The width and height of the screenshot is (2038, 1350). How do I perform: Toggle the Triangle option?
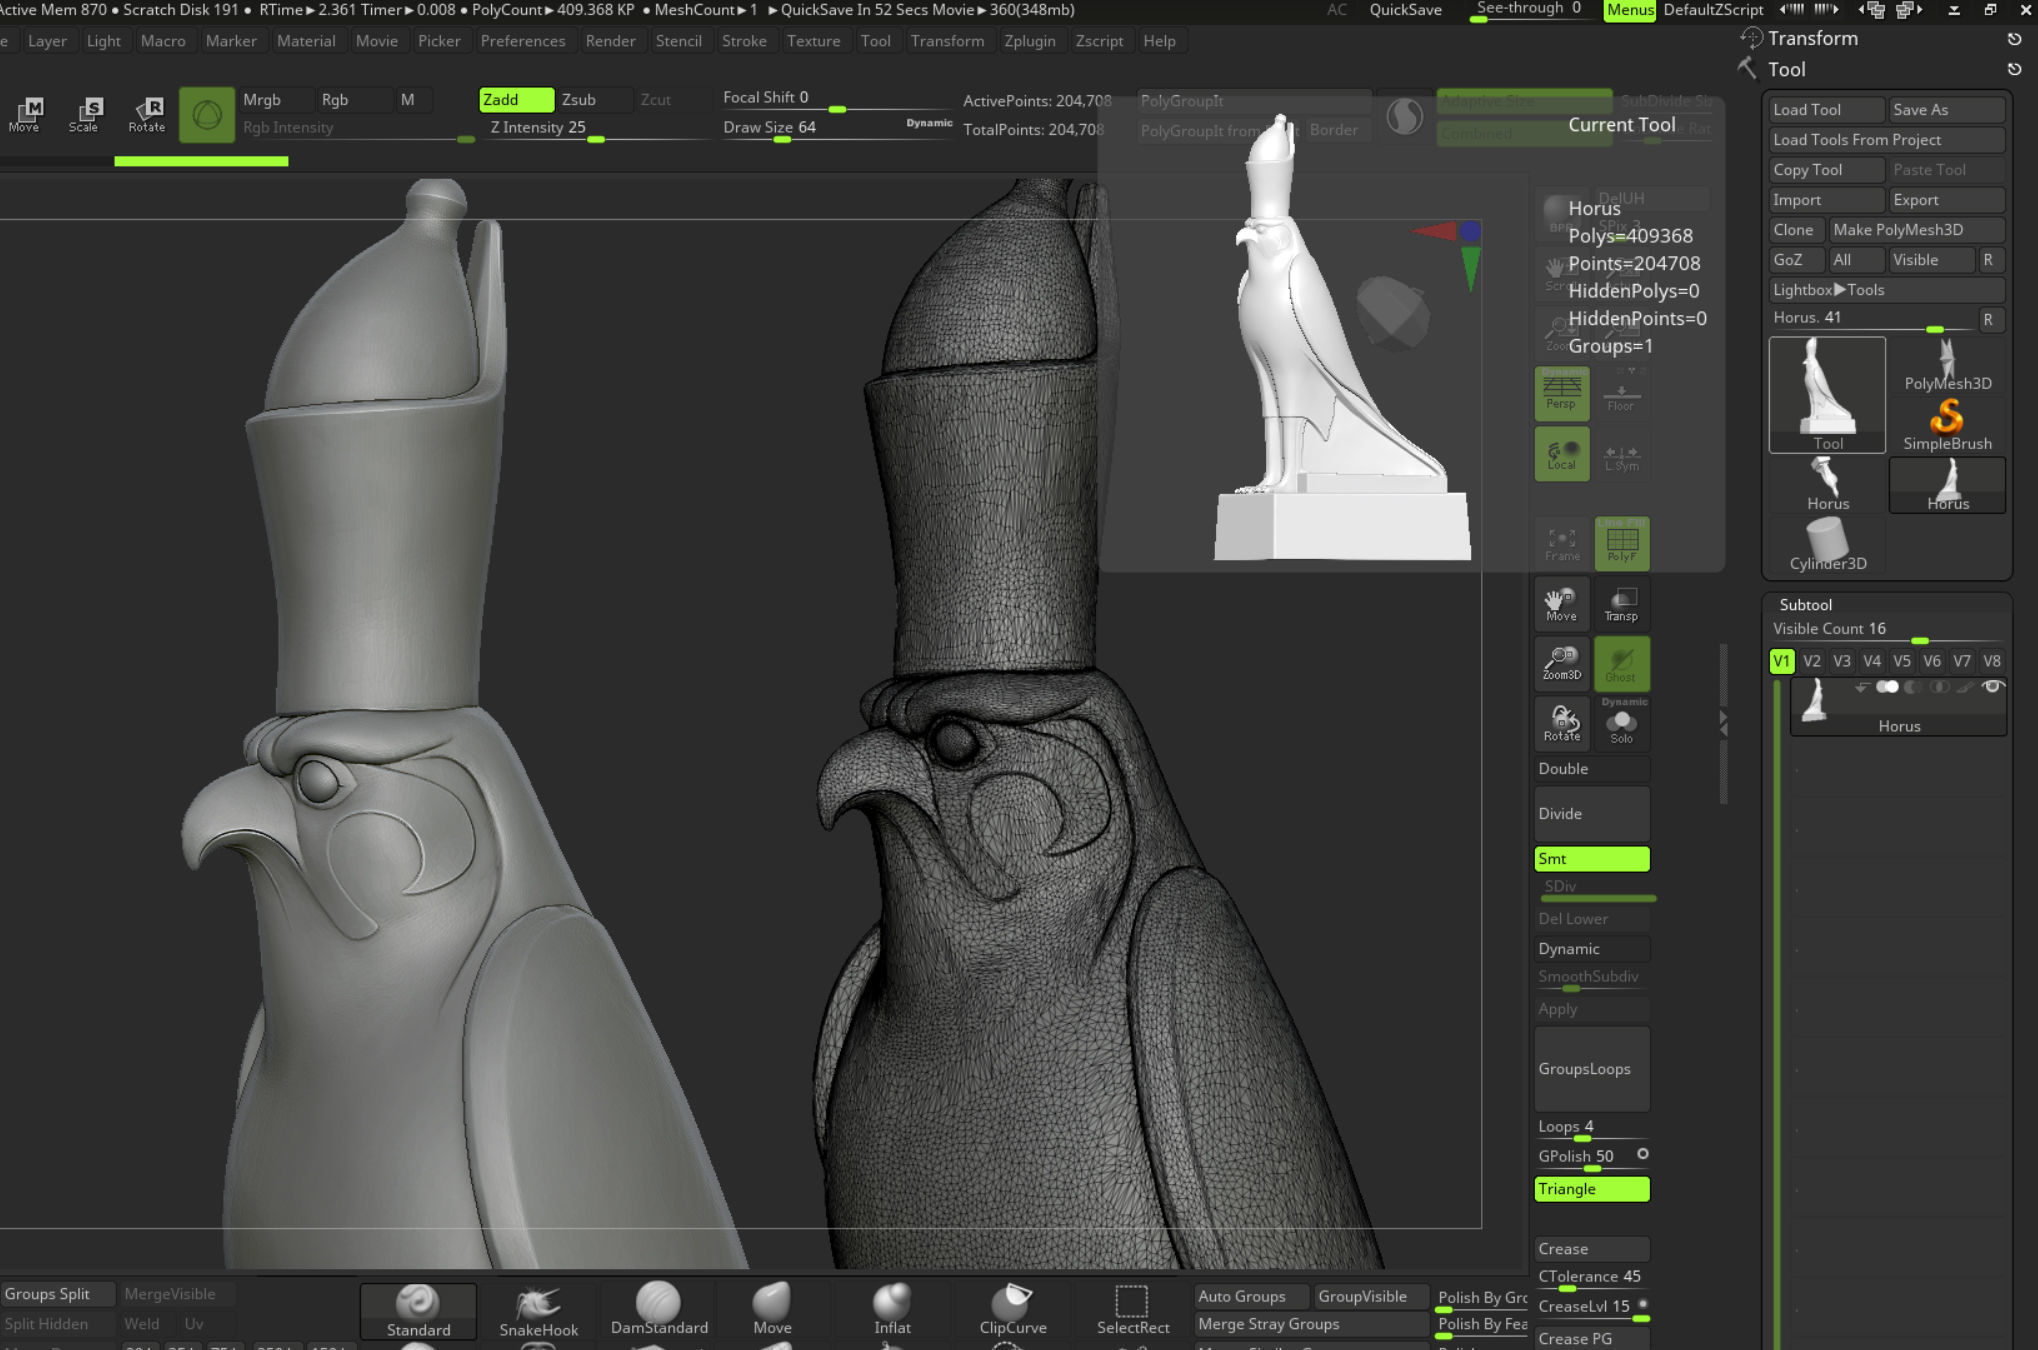[x=1591, y=1189]
